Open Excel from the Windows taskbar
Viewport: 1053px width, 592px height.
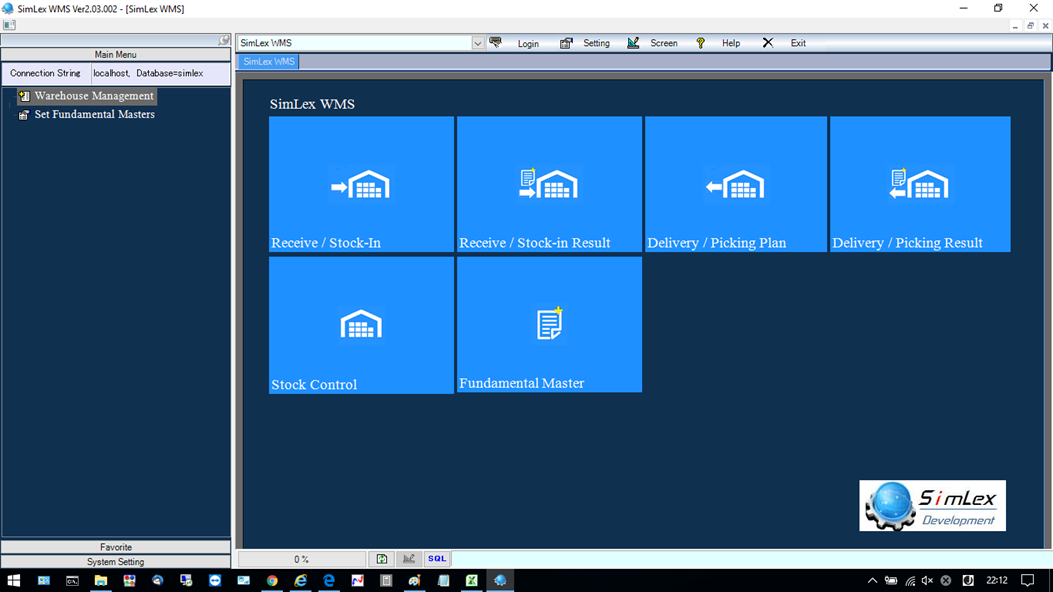(471, 581)
